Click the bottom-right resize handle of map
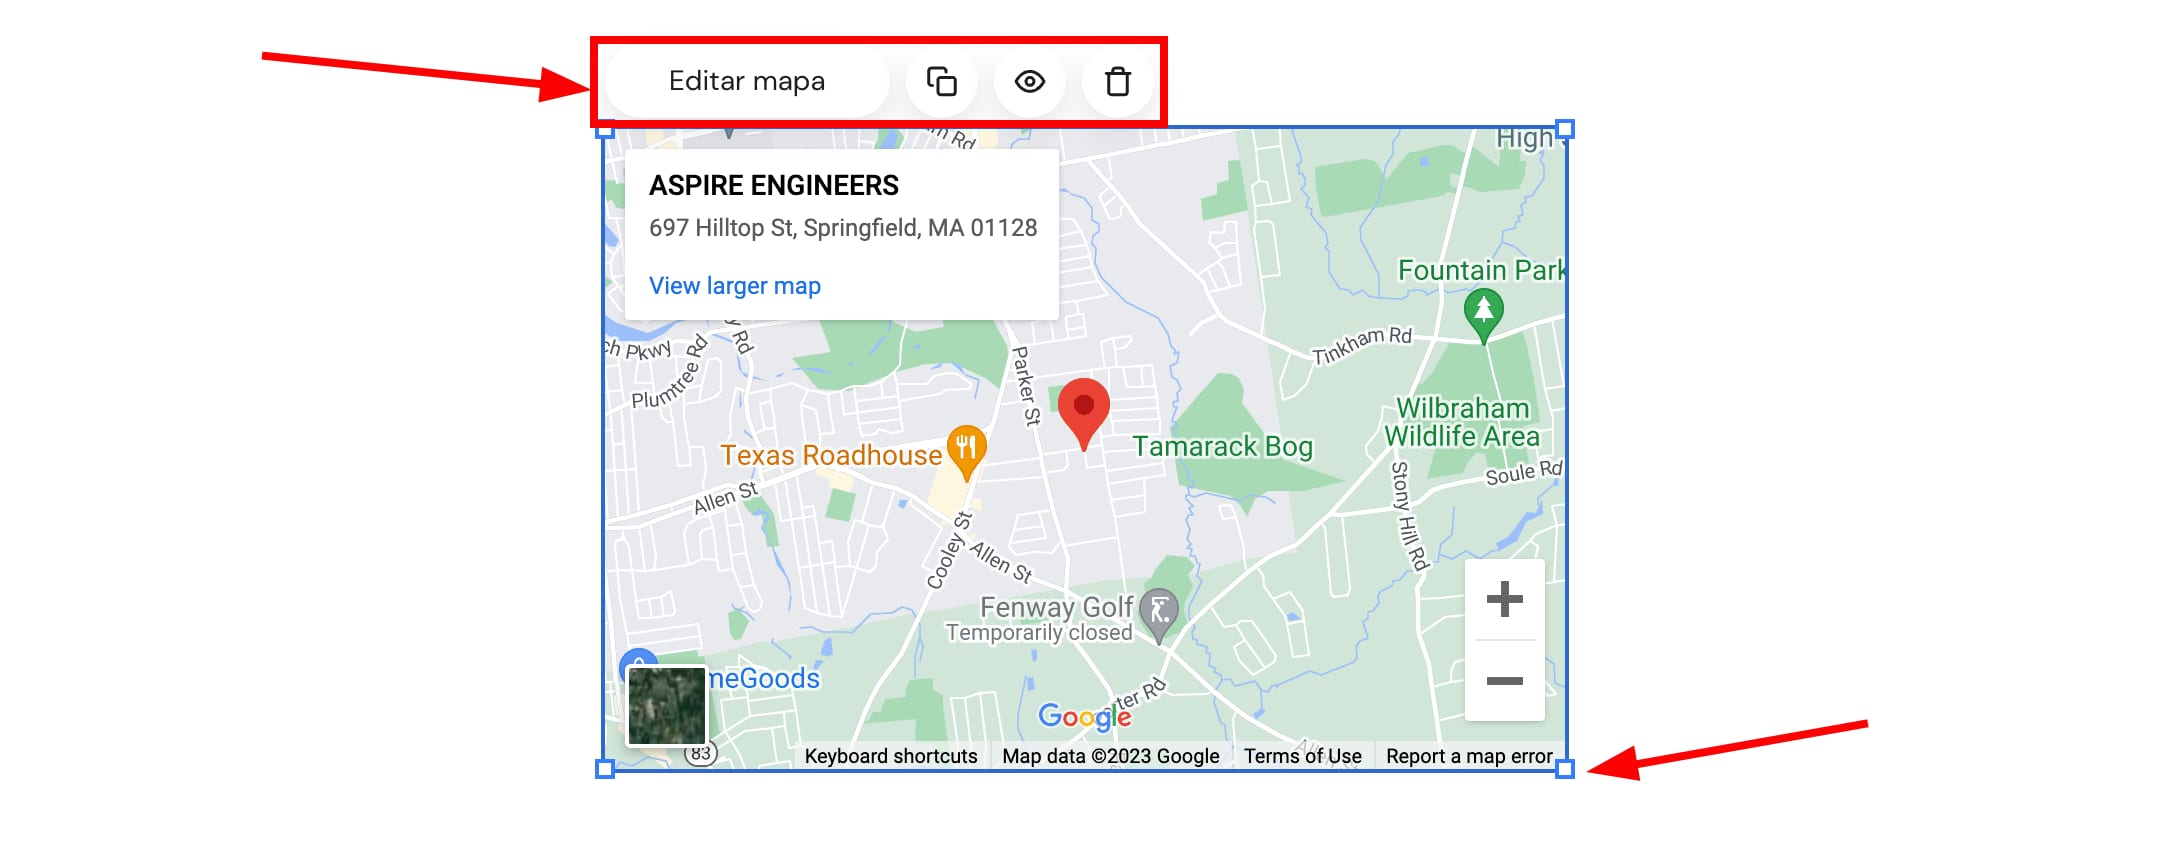2176x848 pixels. pyautogui.click(x=1566, y=769)
